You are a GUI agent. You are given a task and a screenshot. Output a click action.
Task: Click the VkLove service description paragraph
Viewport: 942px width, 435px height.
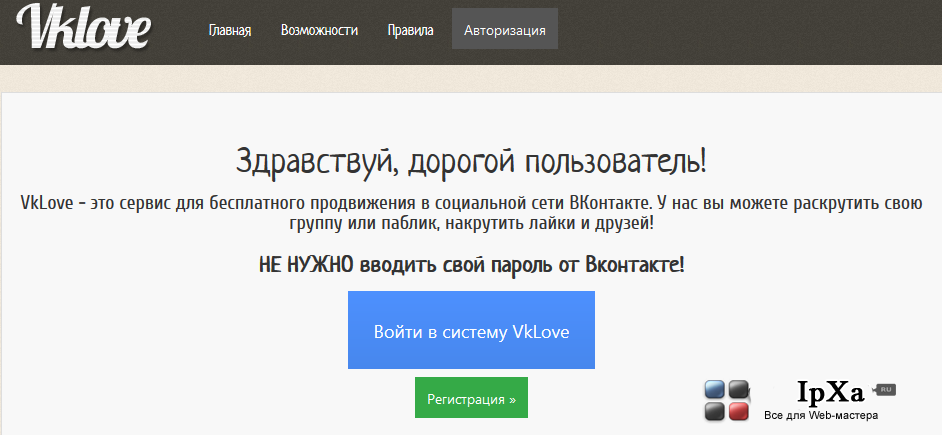point(471,213)
